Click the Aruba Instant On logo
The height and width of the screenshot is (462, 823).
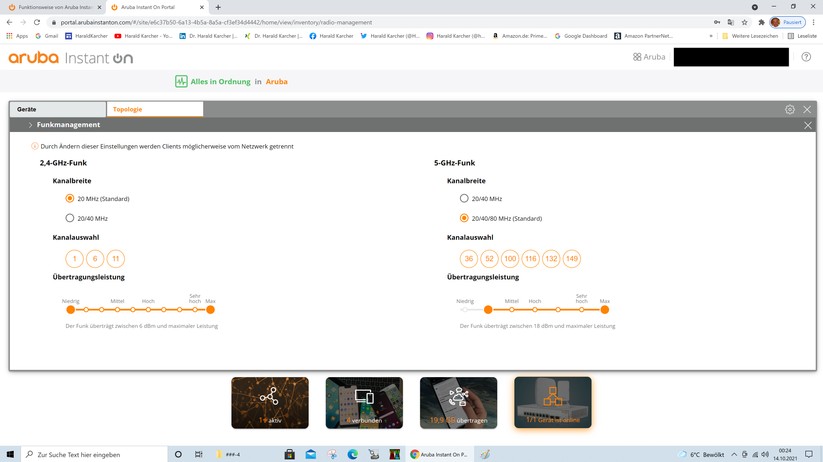click(70, 57)
